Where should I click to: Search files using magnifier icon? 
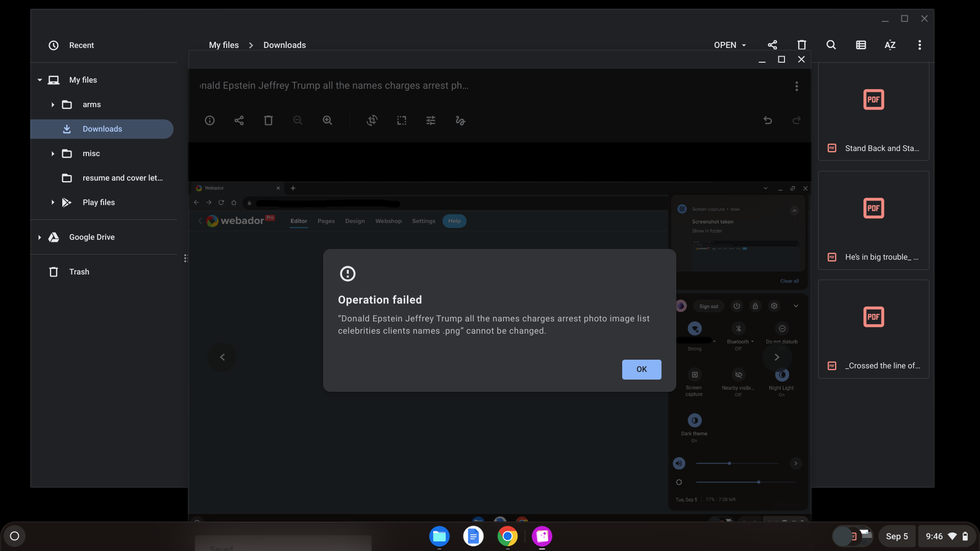[x=831, y=45]
